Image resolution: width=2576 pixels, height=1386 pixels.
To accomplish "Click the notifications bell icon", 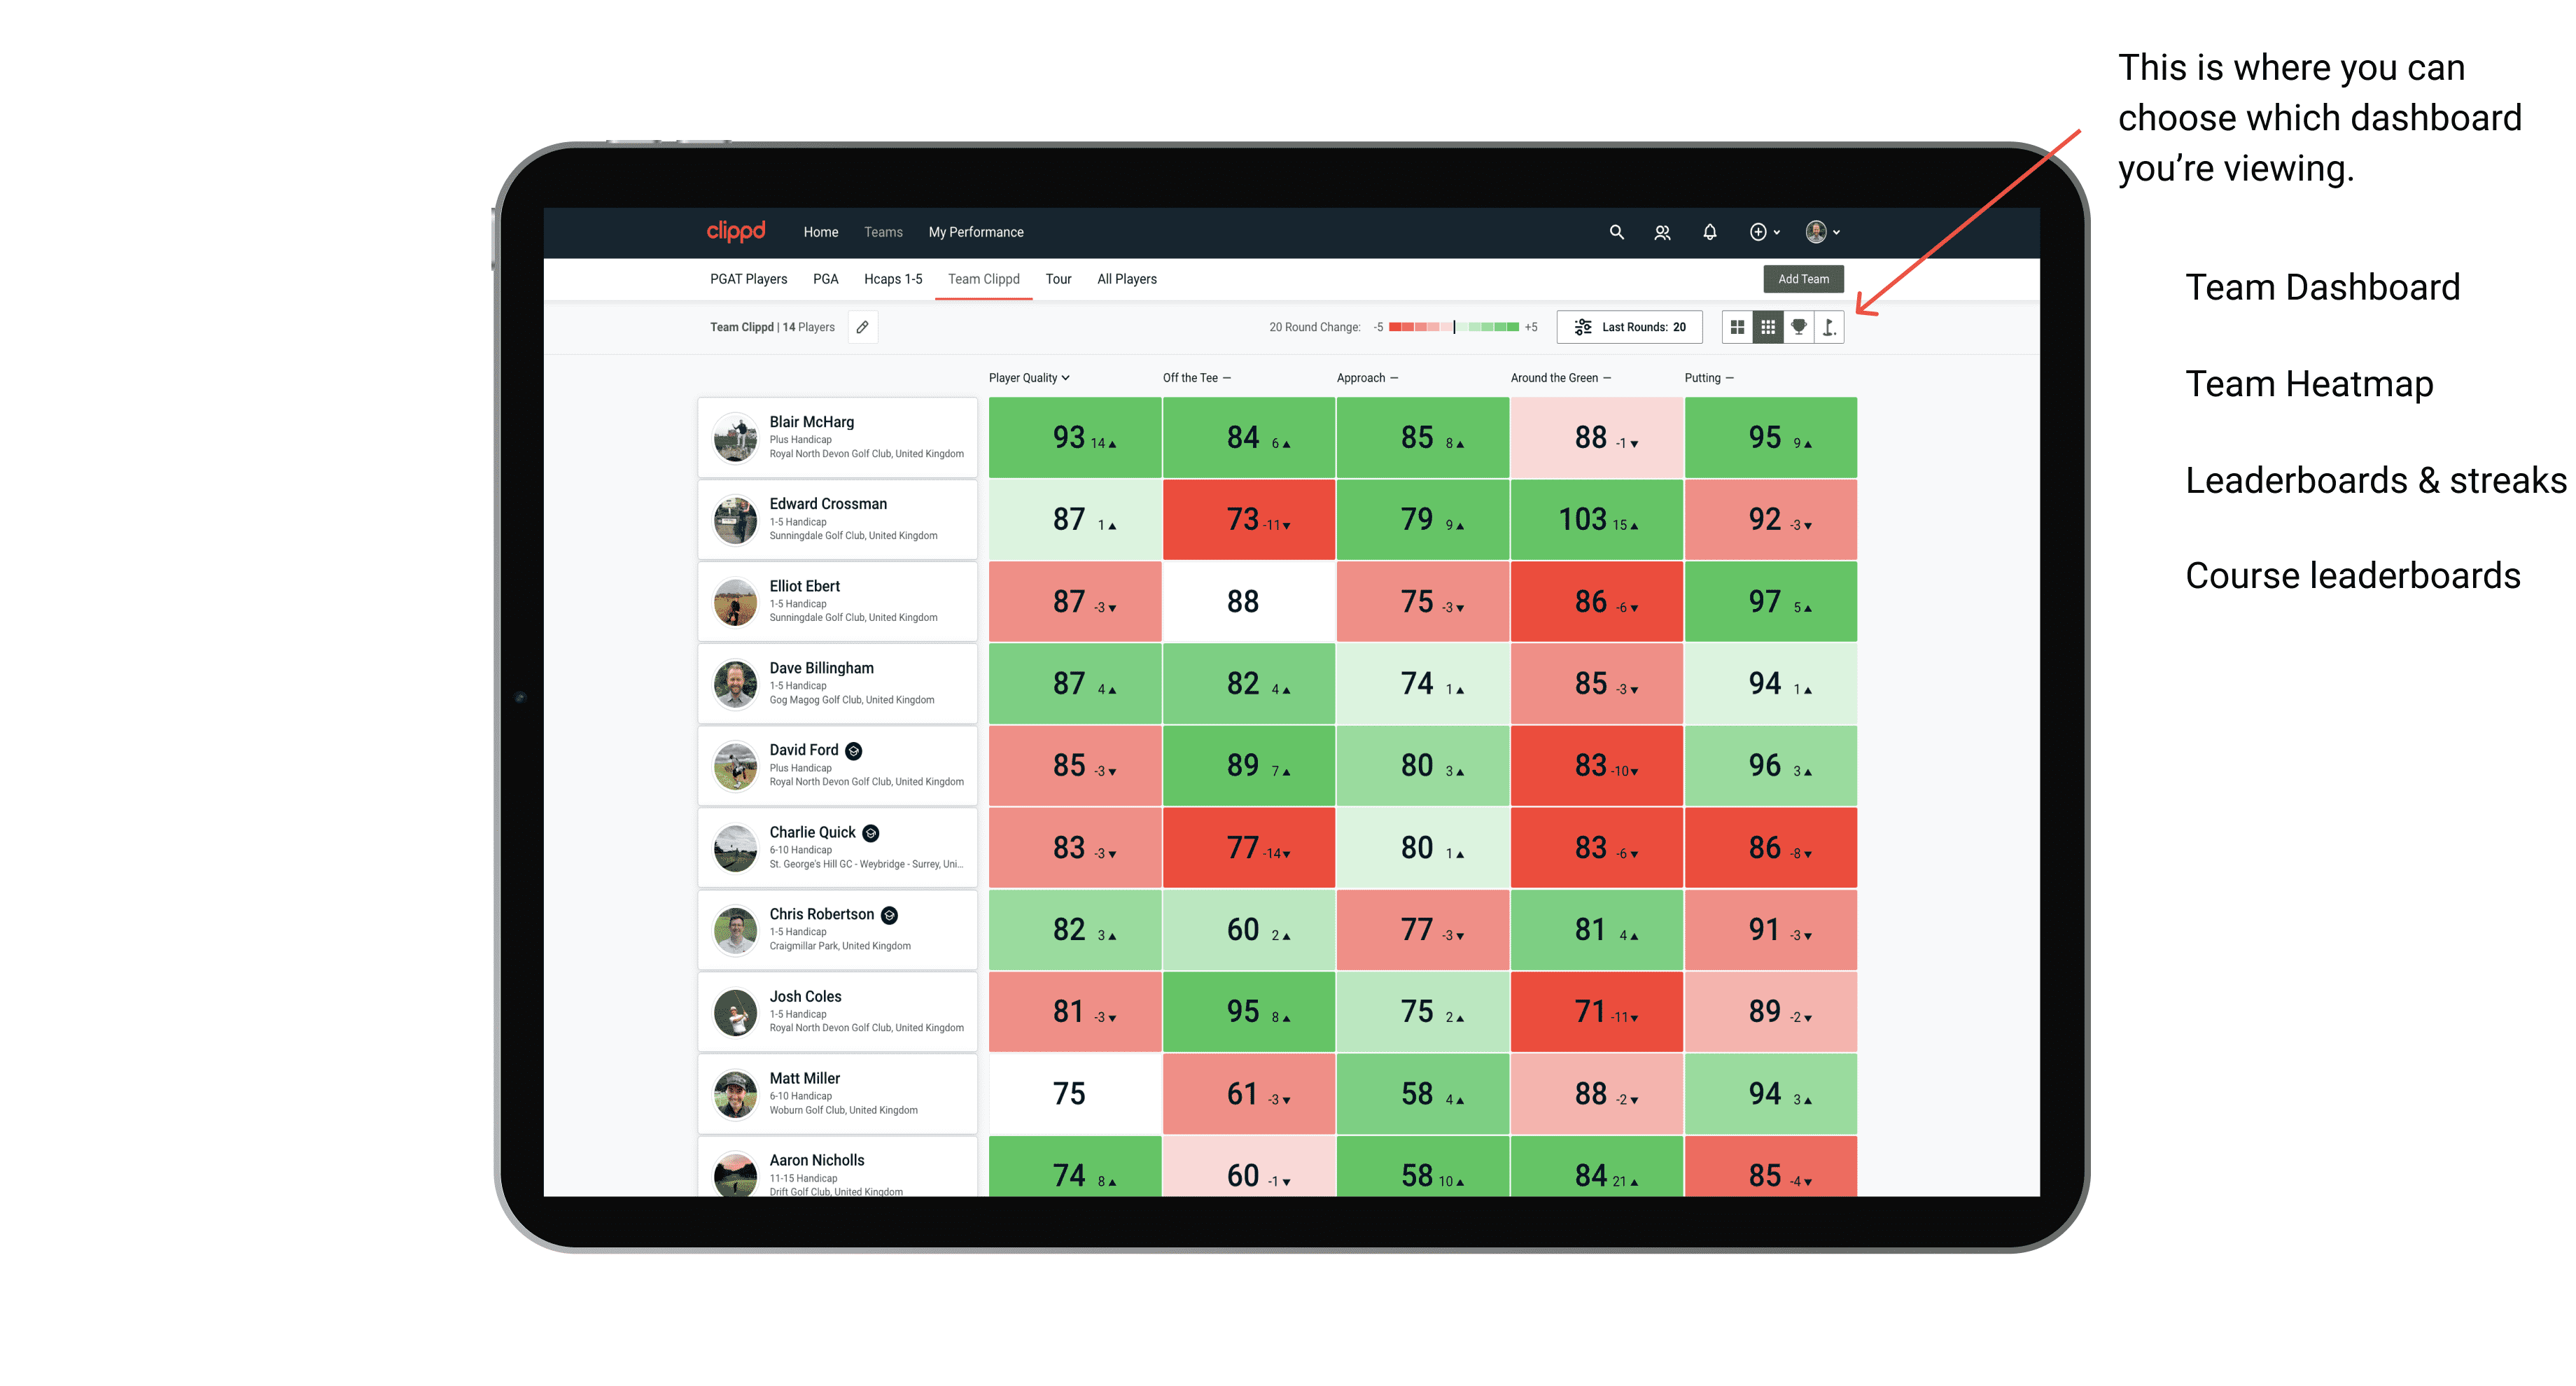I will tap(1706, 232).
